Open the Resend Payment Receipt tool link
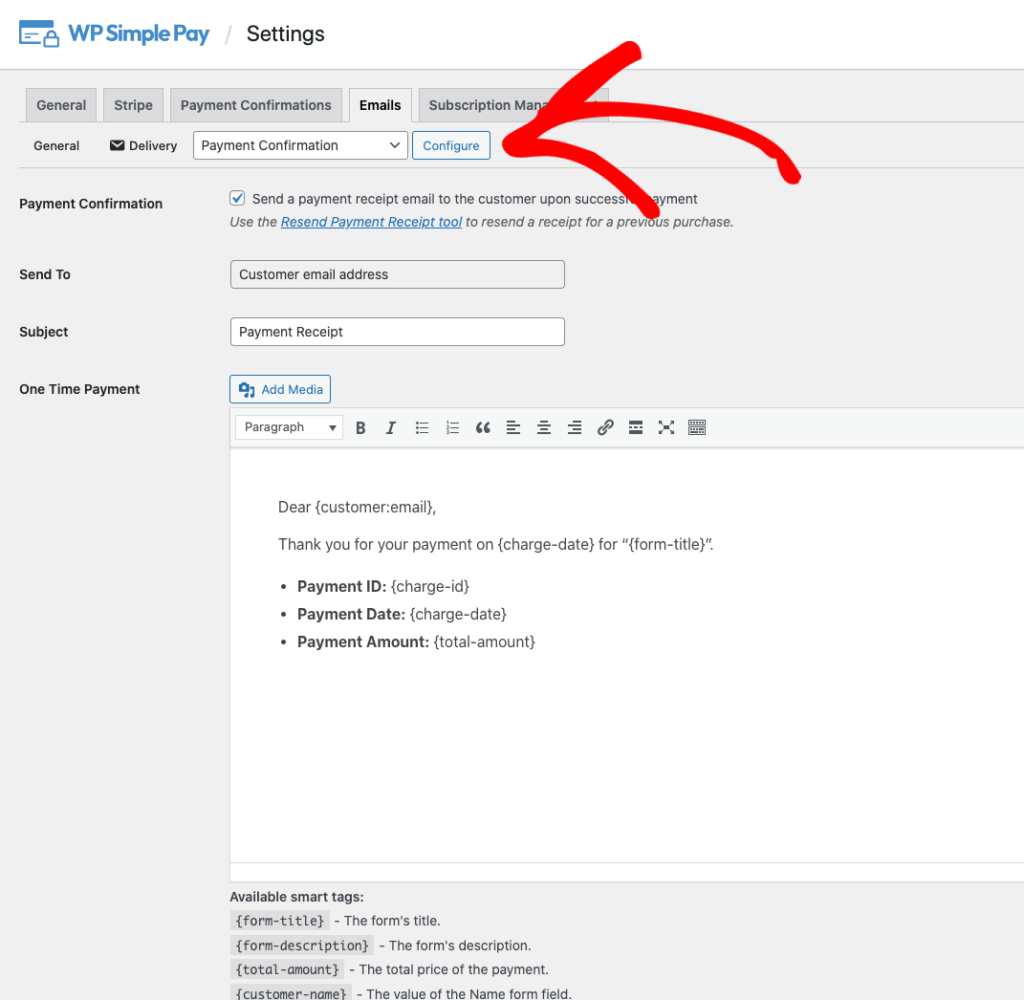 371,222
